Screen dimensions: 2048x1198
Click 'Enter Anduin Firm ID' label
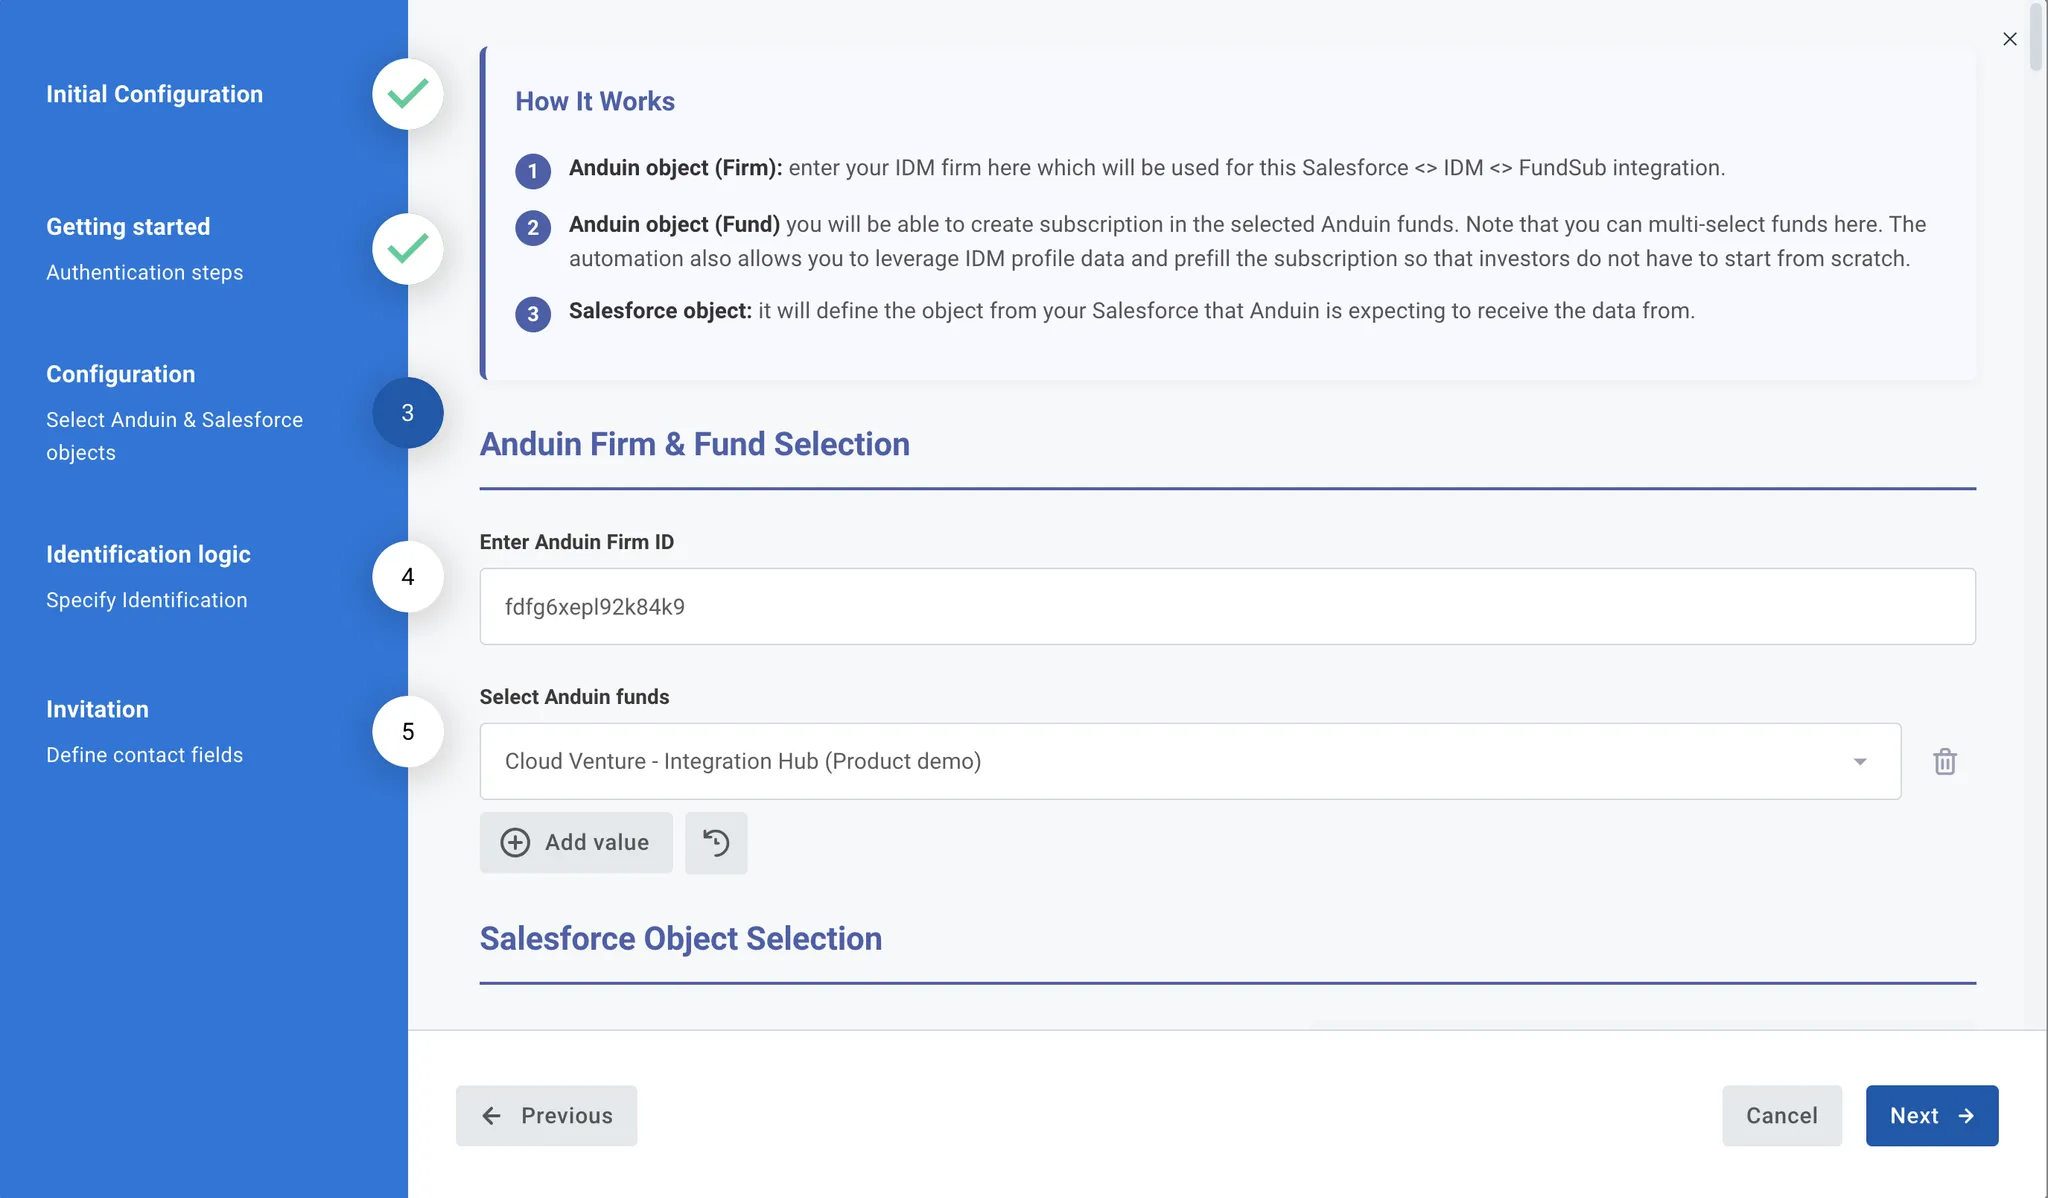(x=577, y=542)
